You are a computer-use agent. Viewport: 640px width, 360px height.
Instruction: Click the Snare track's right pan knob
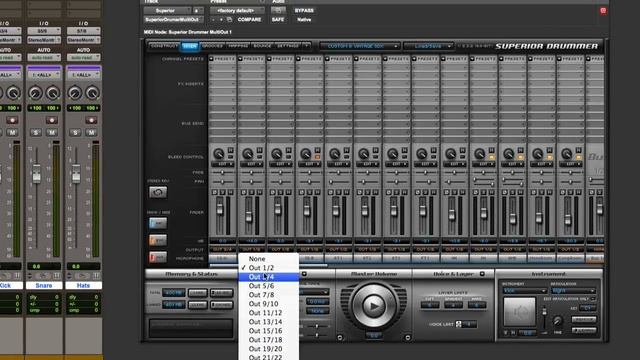coord(53,93)
